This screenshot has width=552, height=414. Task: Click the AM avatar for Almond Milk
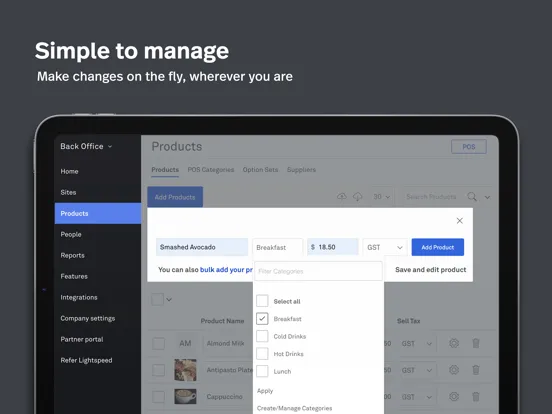185,343
